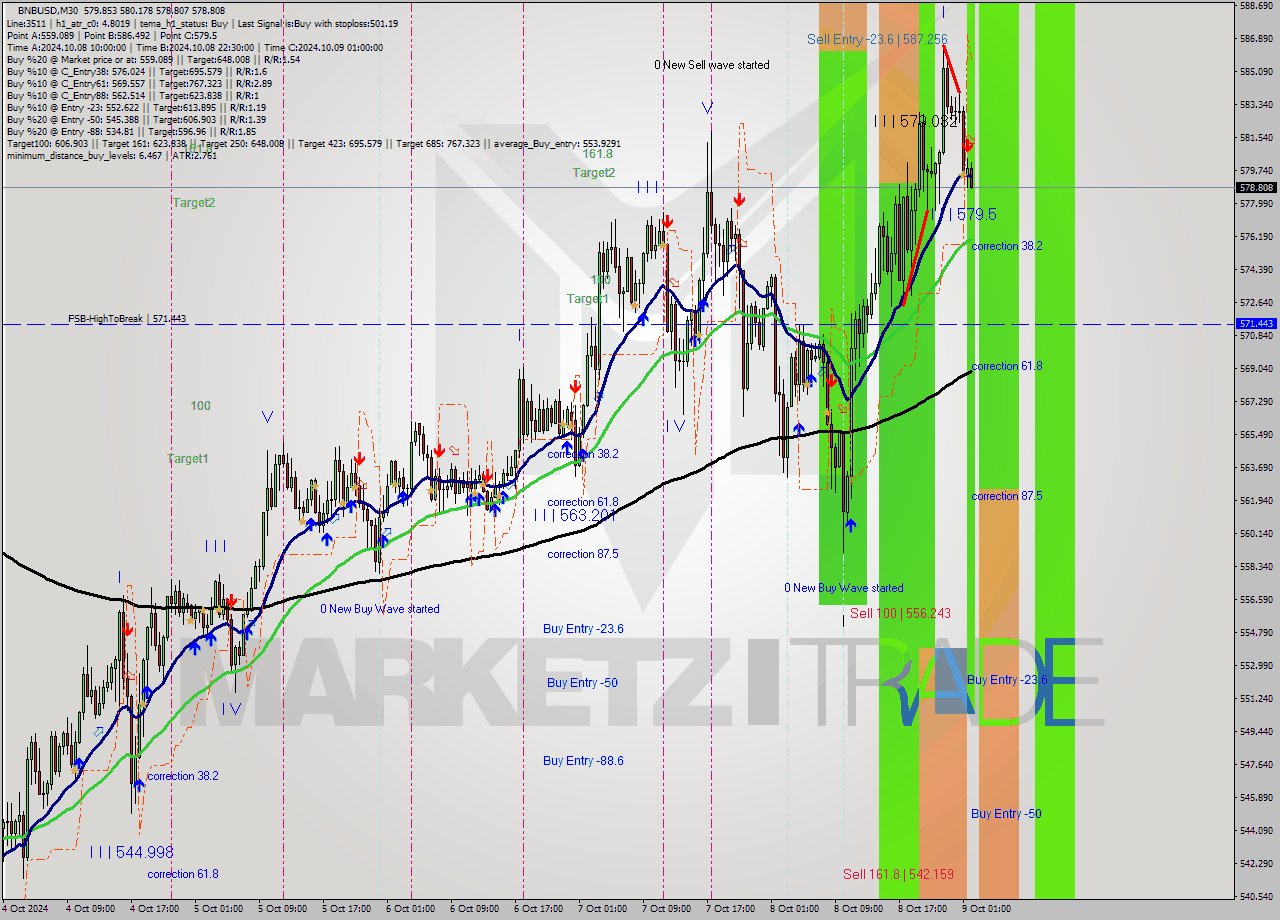Click the 558.340 price axis value
1280x920 pixels.
1256,566
